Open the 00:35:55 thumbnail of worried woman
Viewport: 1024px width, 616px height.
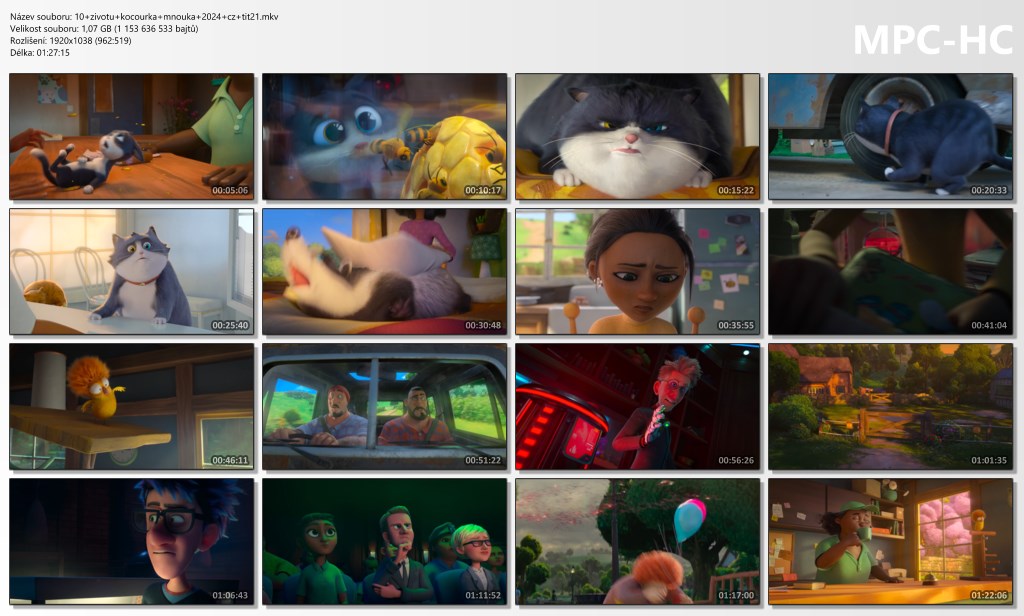tap(638, 271)
